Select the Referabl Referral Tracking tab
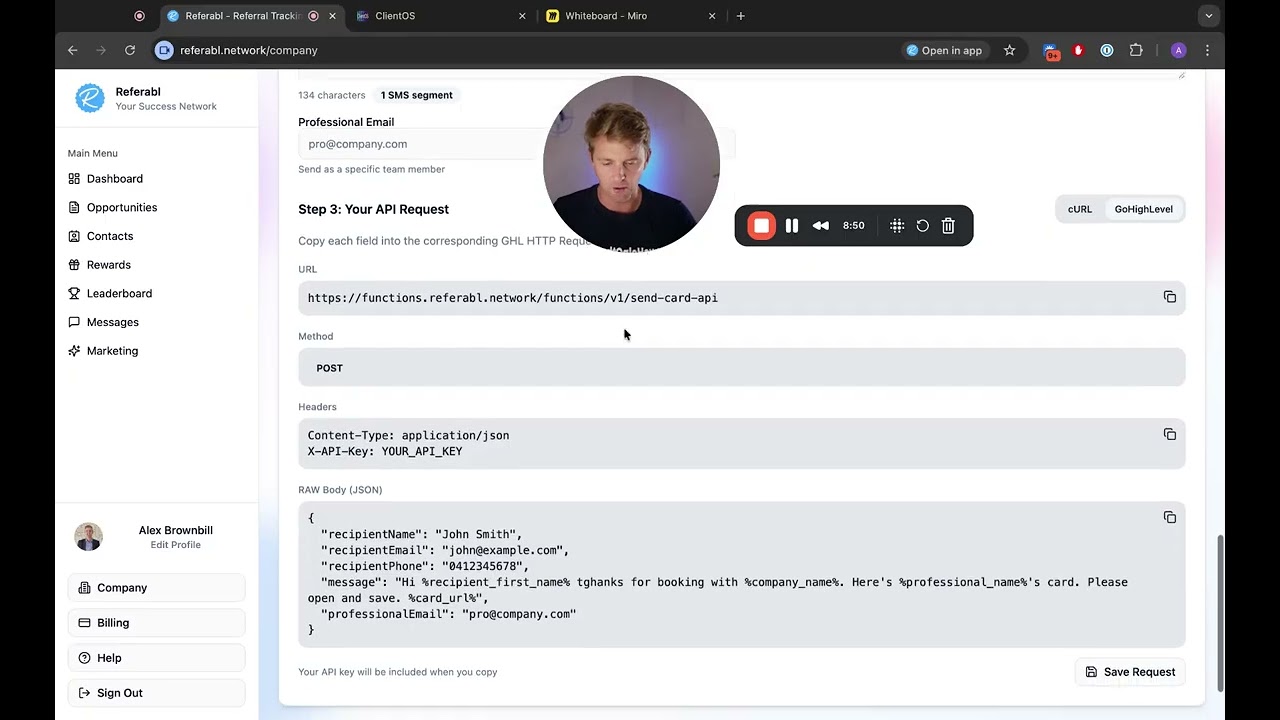This screenshot has height=720, width=1280. [x=252, y=16]
